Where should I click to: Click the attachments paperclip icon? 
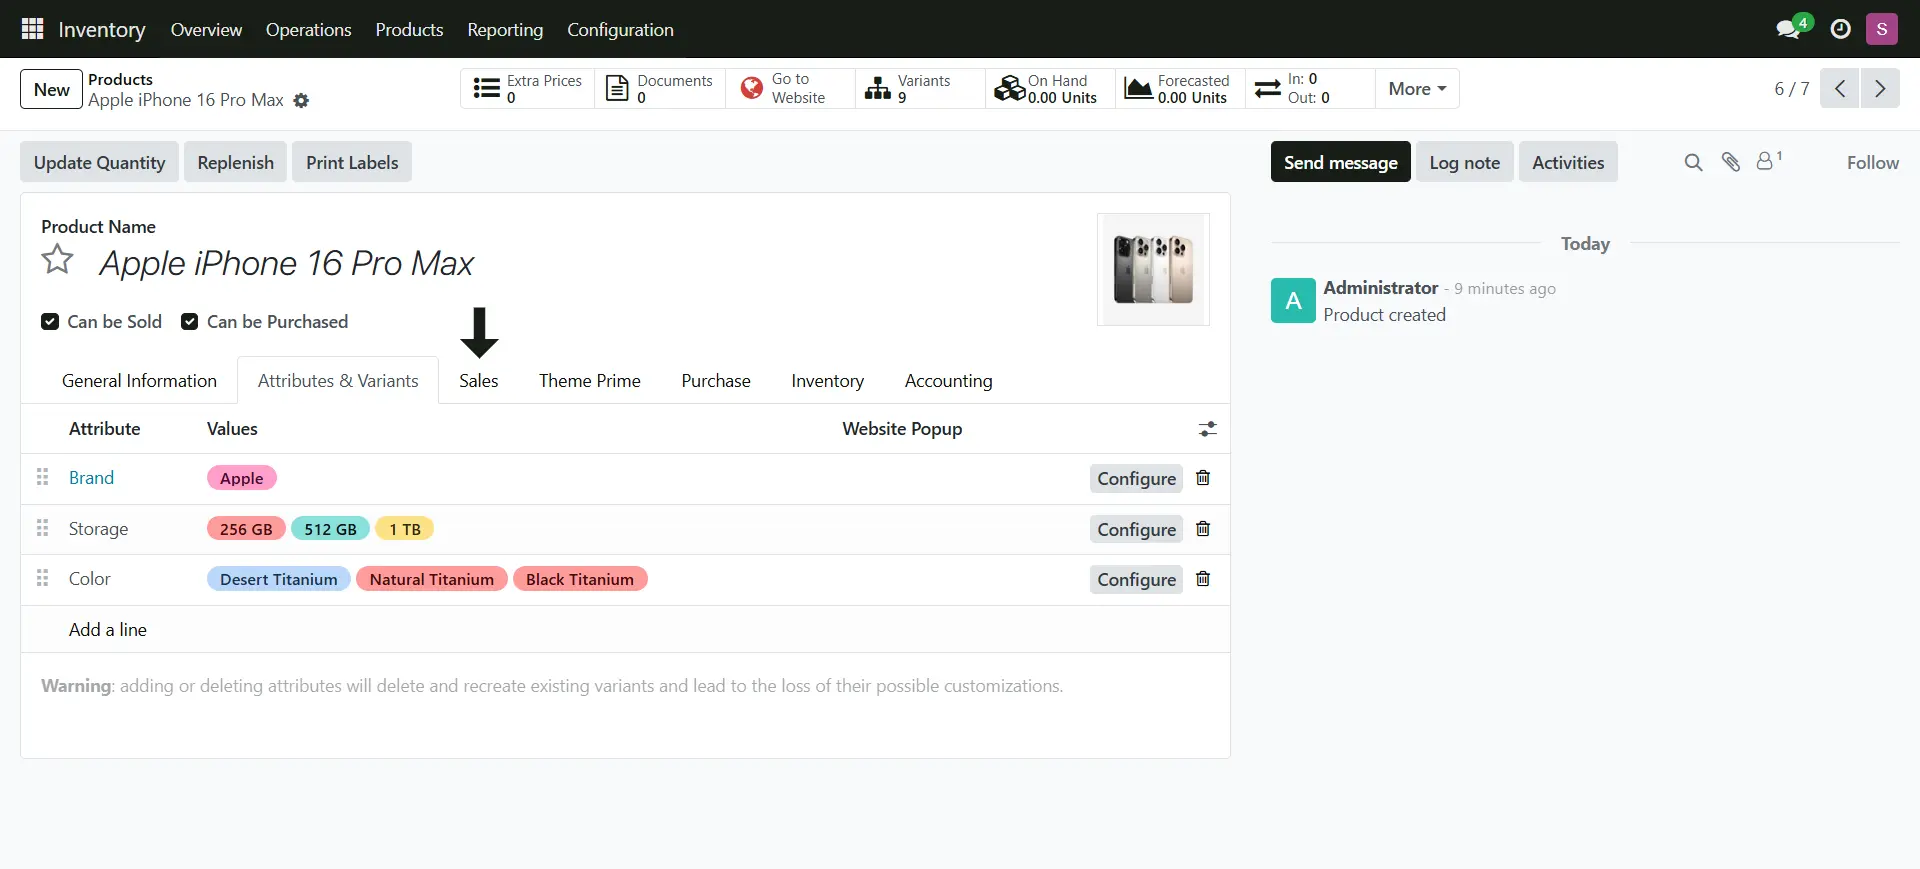click(1730, 162)
